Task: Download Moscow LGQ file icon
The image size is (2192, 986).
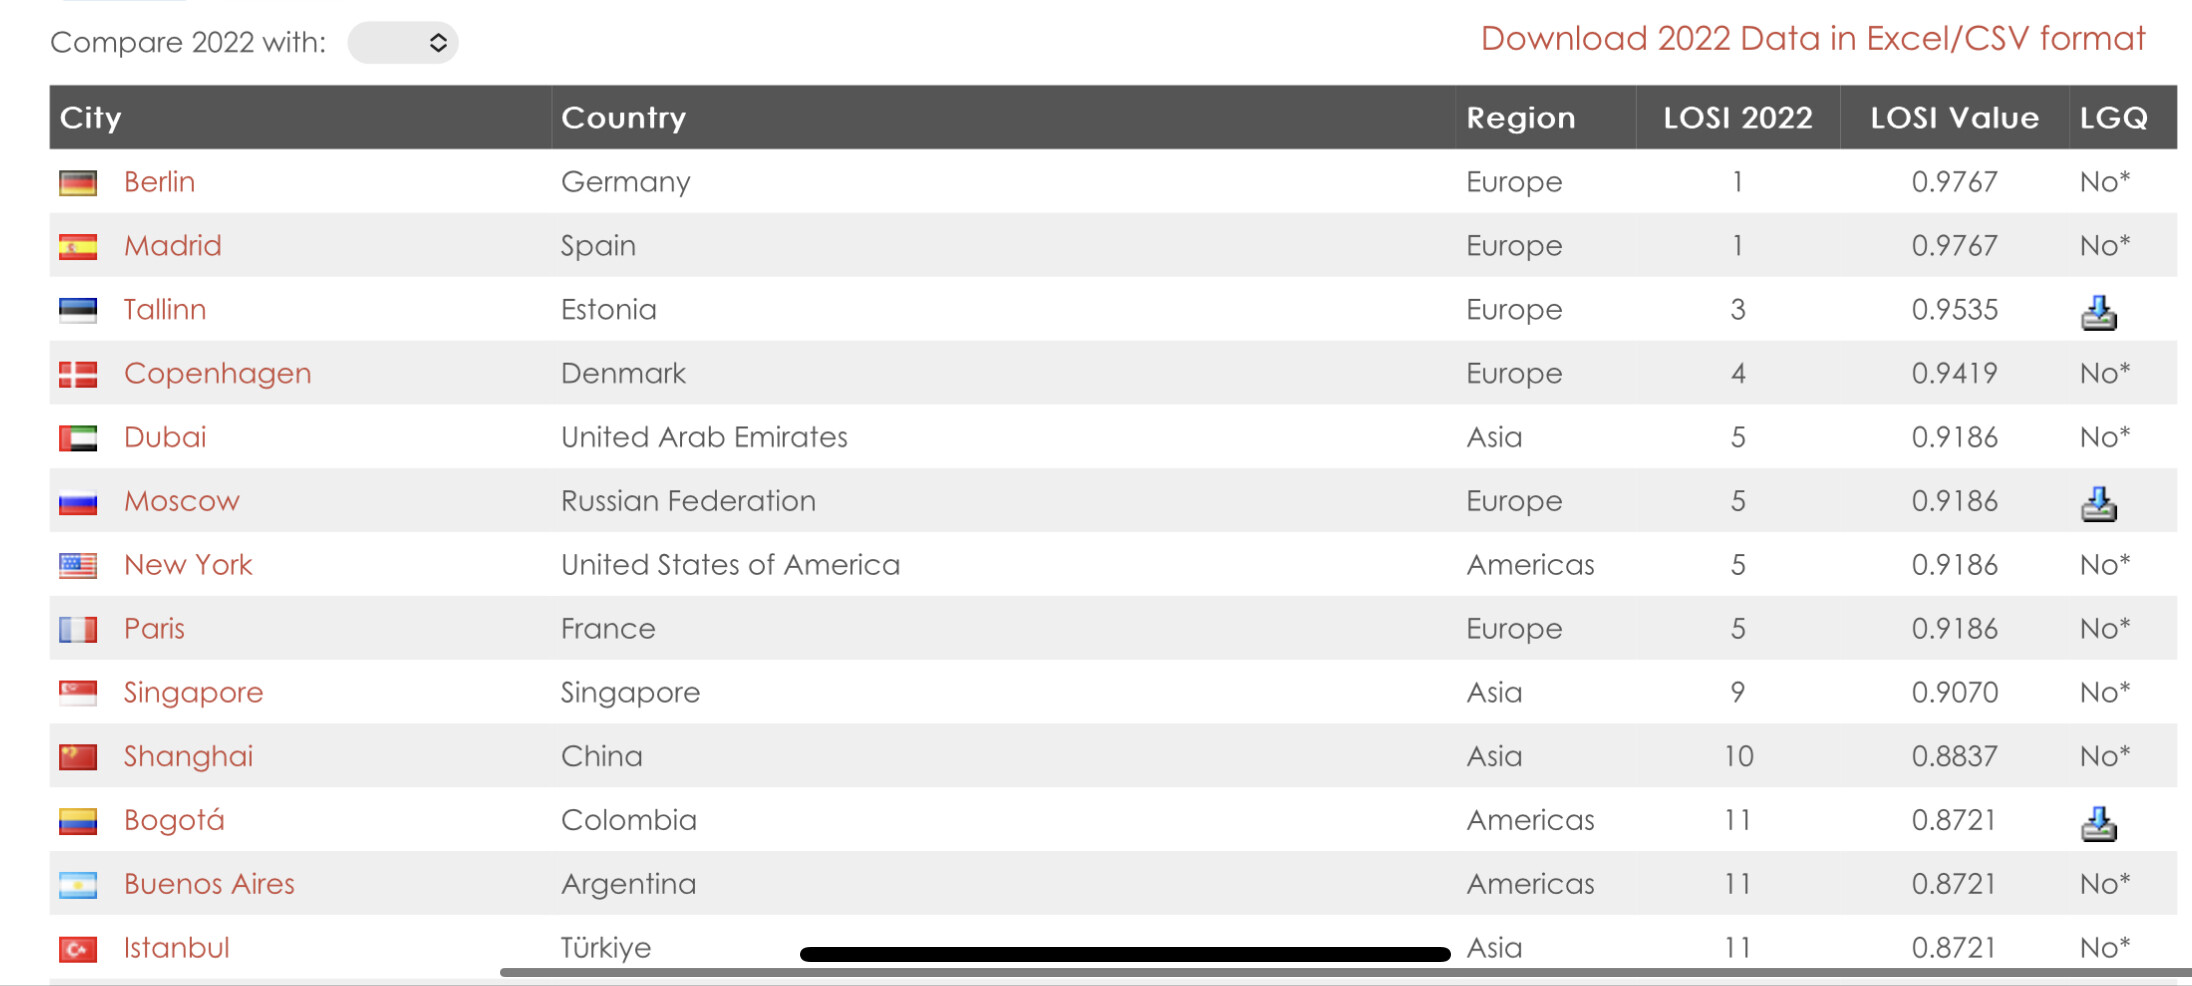Action: (2098, 504)
